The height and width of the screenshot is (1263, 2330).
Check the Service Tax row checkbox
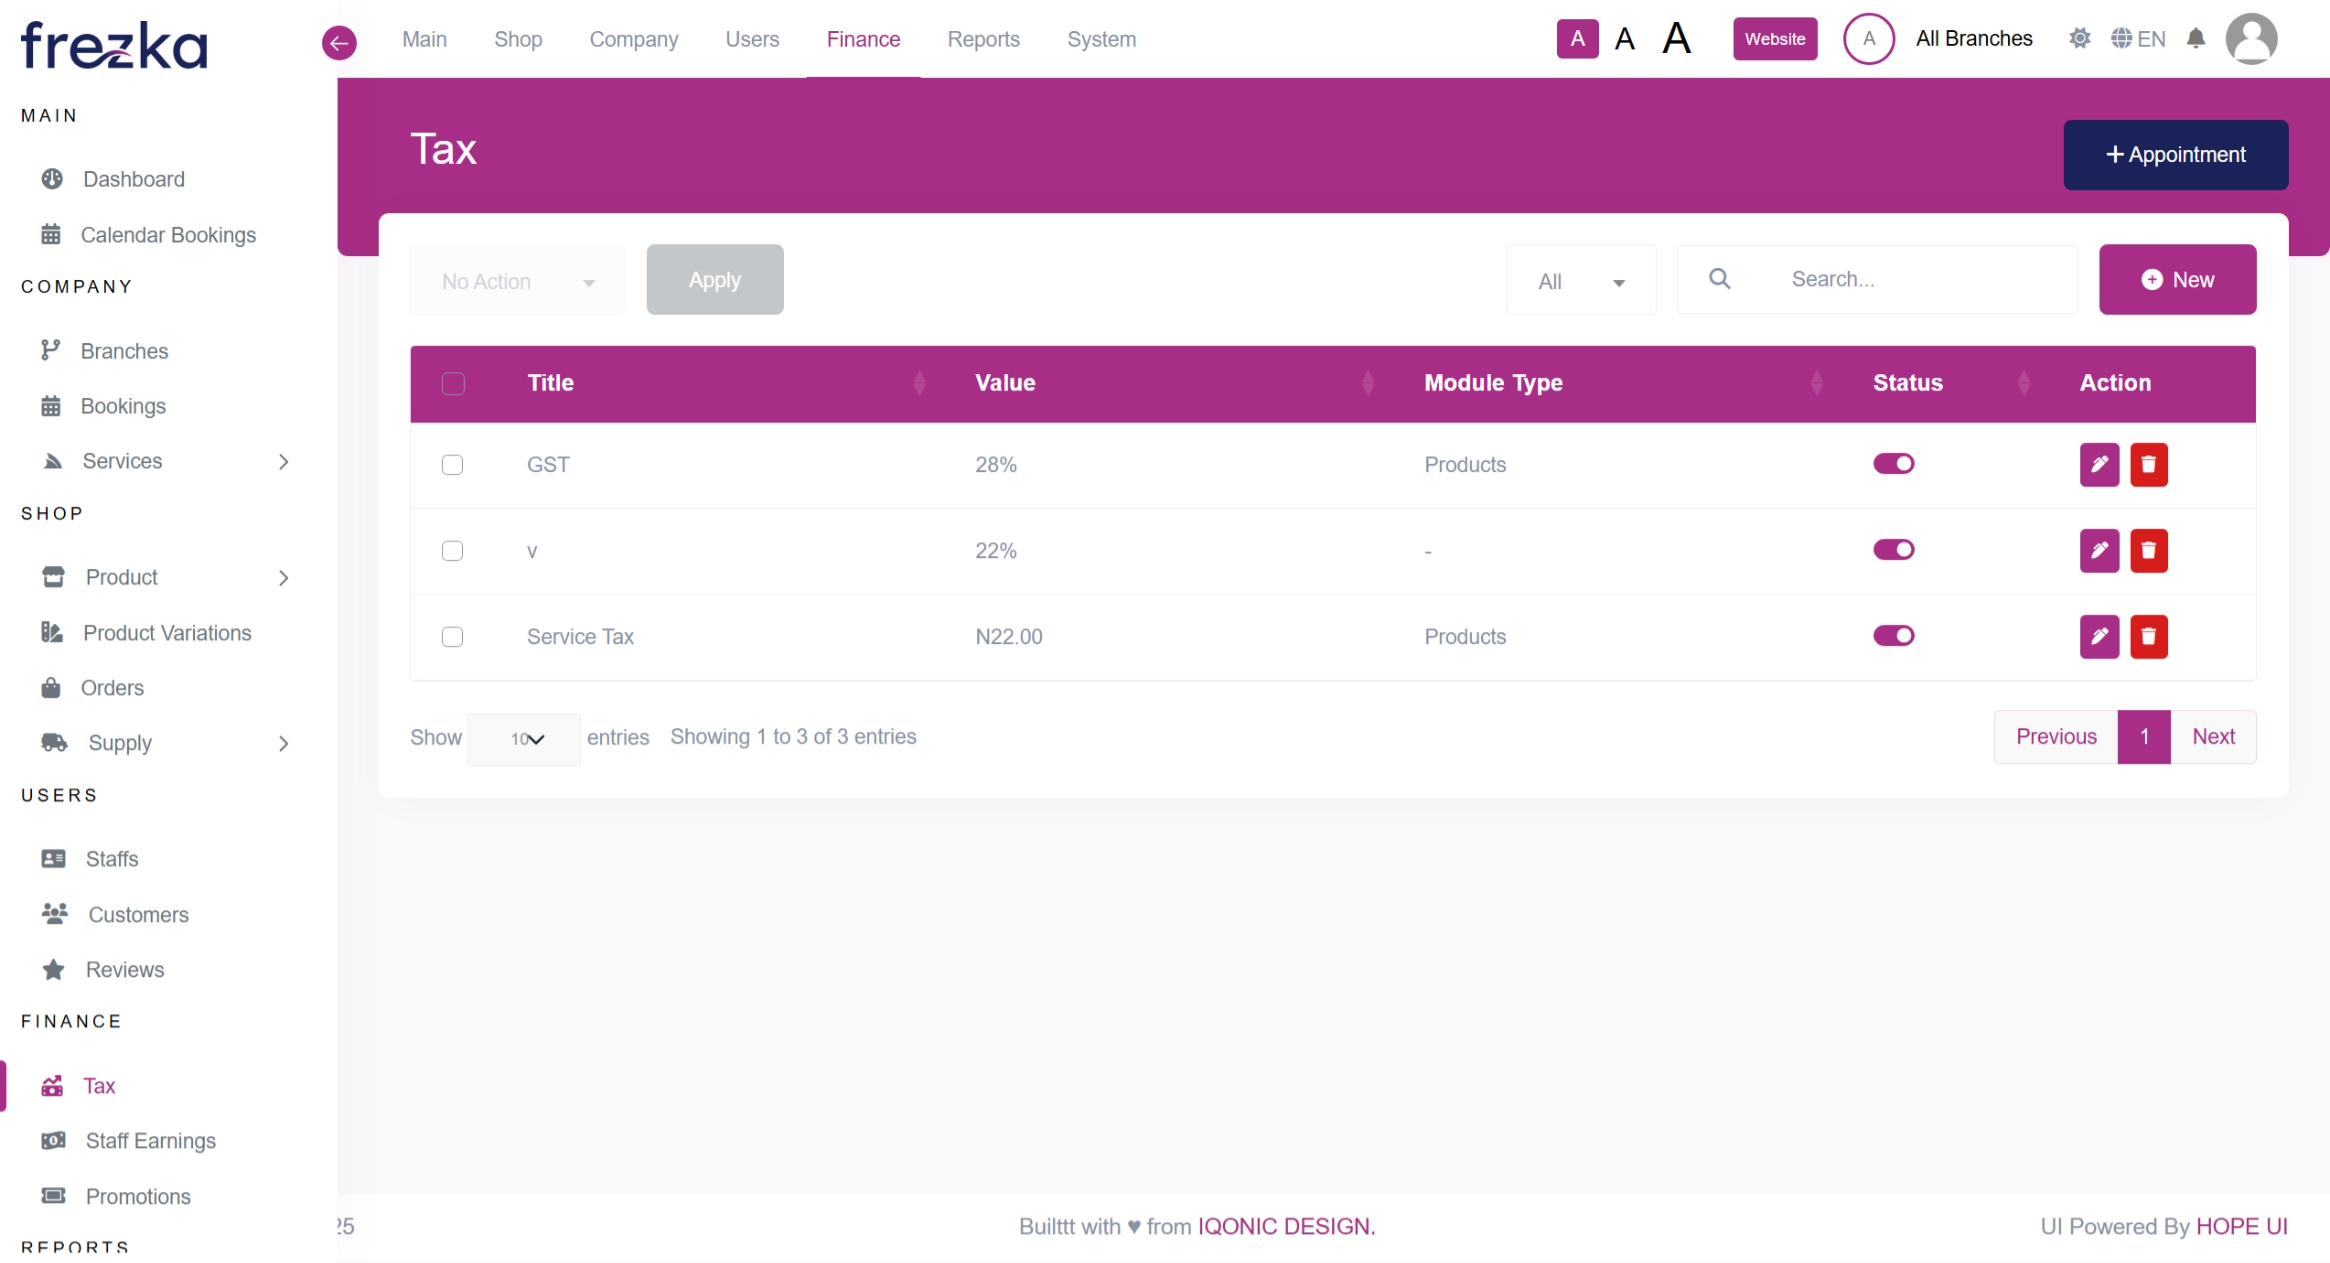click(x=452, y=637)
